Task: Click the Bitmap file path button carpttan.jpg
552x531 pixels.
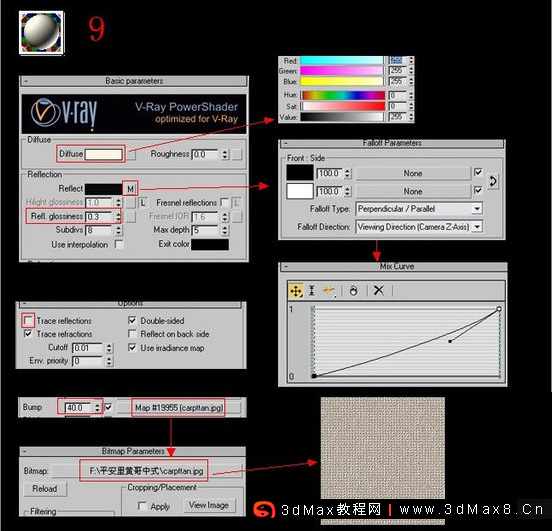Action: (x=146, y=471)
